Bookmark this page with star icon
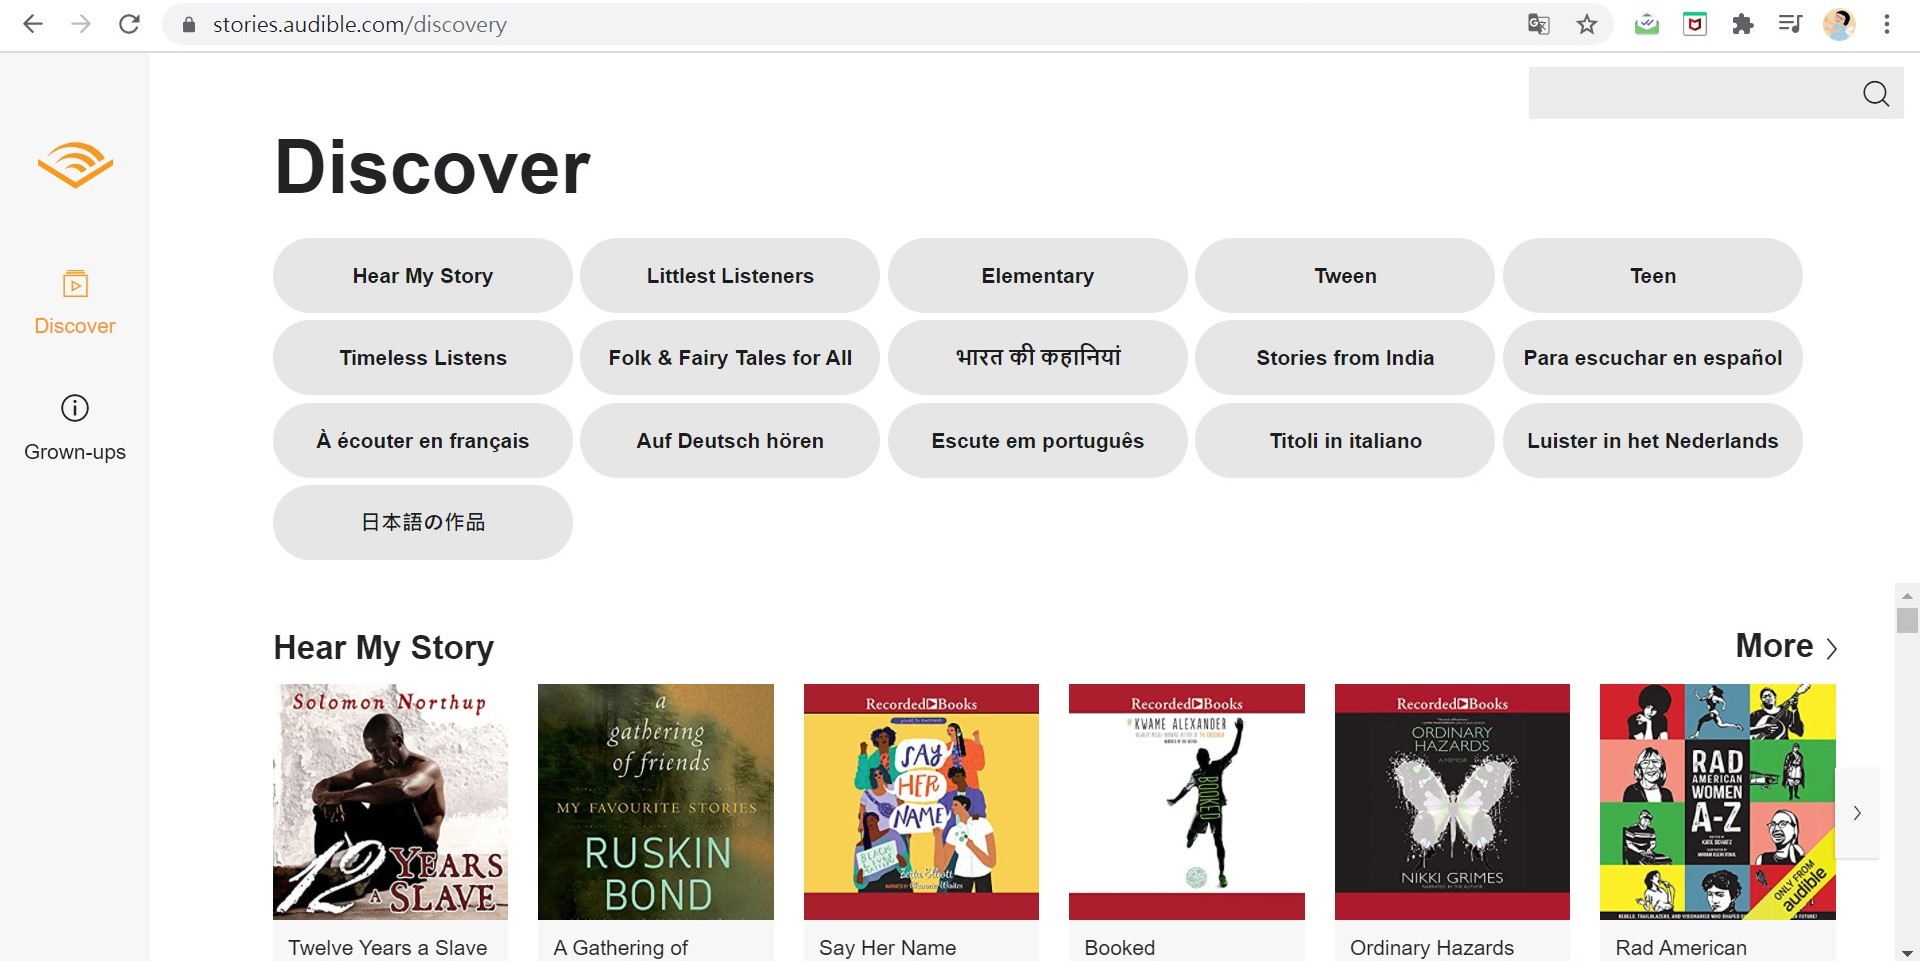The image size is (1920, 961). [1587, 25]
